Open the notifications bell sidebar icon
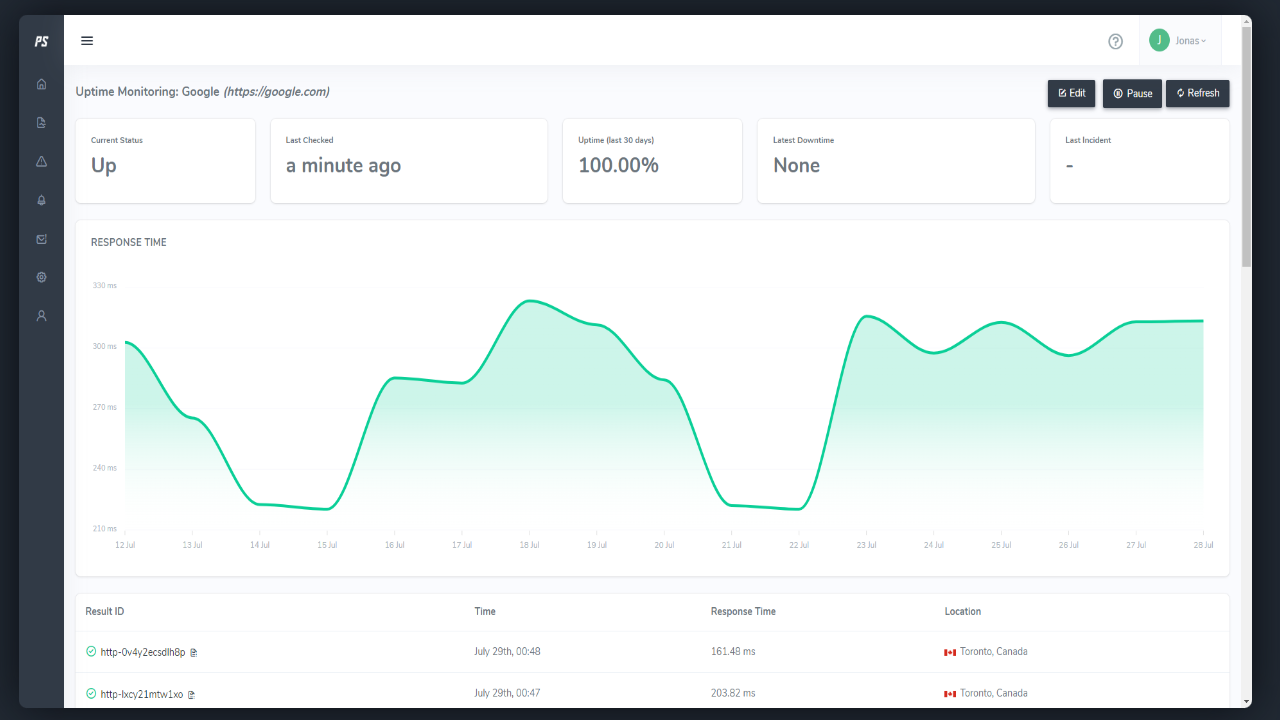Screen dimensions: 1280x720 pyautogui.click(x=41, y=200)
